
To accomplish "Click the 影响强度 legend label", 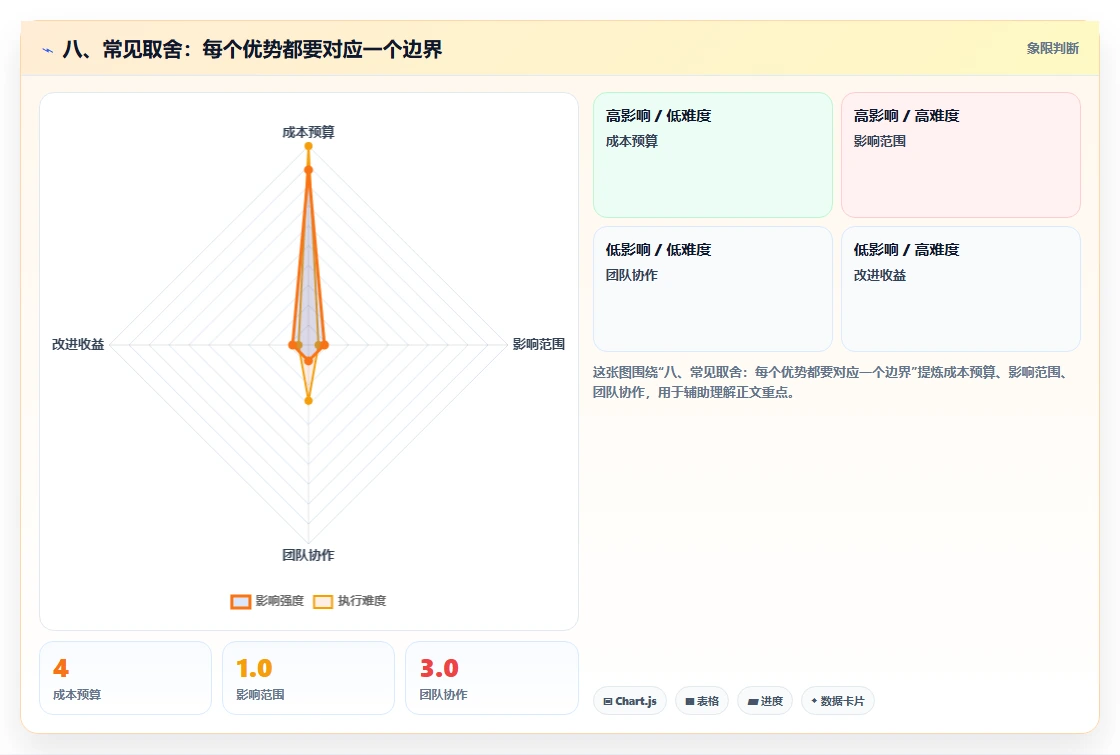I will click(280, 601).
